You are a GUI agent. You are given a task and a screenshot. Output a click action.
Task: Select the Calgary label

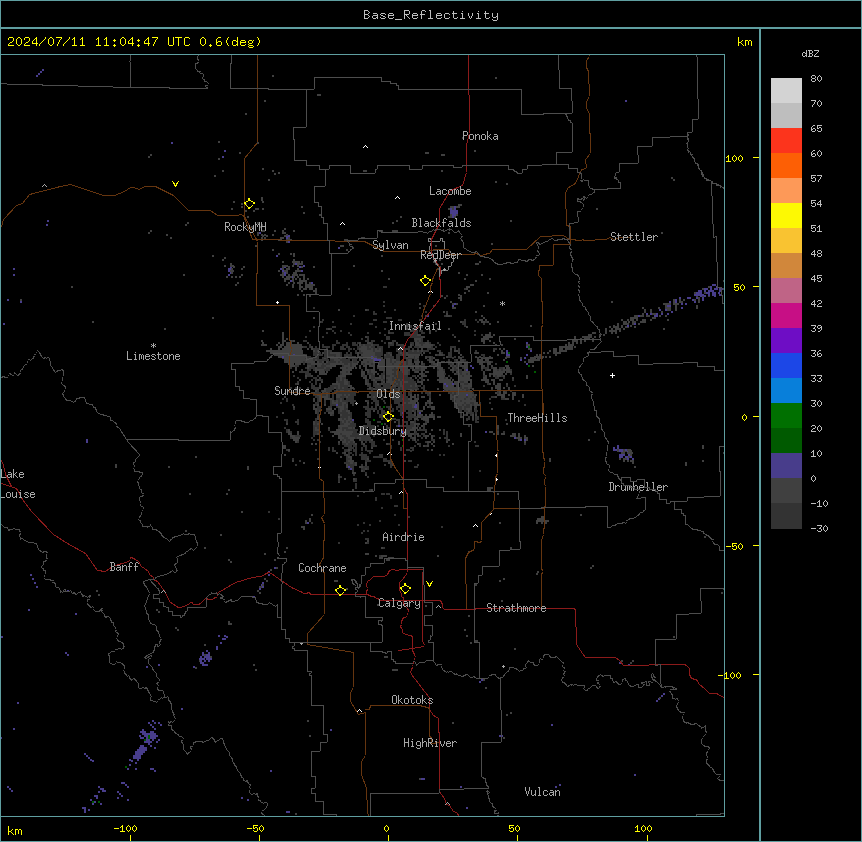tap(399, 603)
